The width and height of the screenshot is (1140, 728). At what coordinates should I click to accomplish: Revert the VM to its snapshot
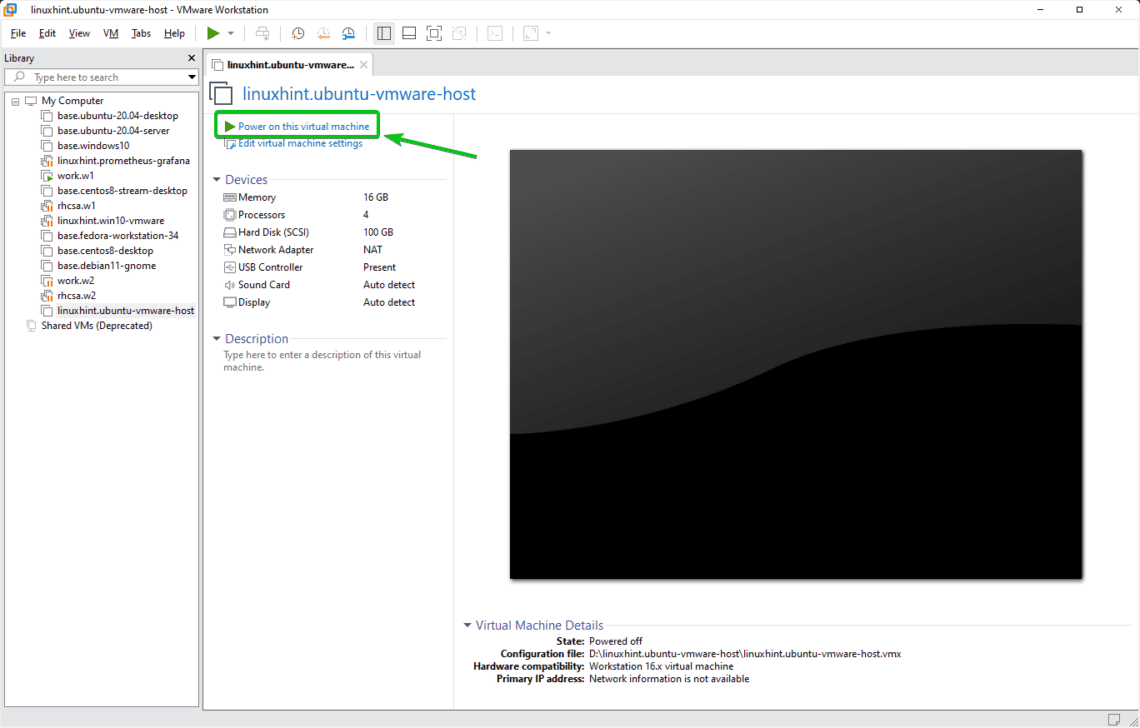point(323,32)
